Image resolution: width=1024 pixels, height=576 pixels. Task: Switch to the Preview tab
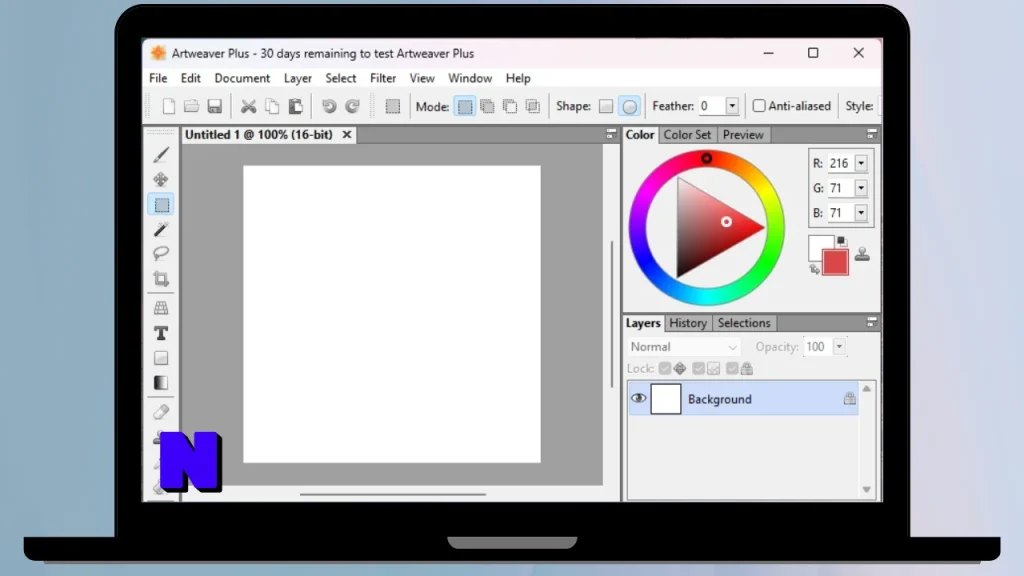pyautogui.click(x=743, y=135)
